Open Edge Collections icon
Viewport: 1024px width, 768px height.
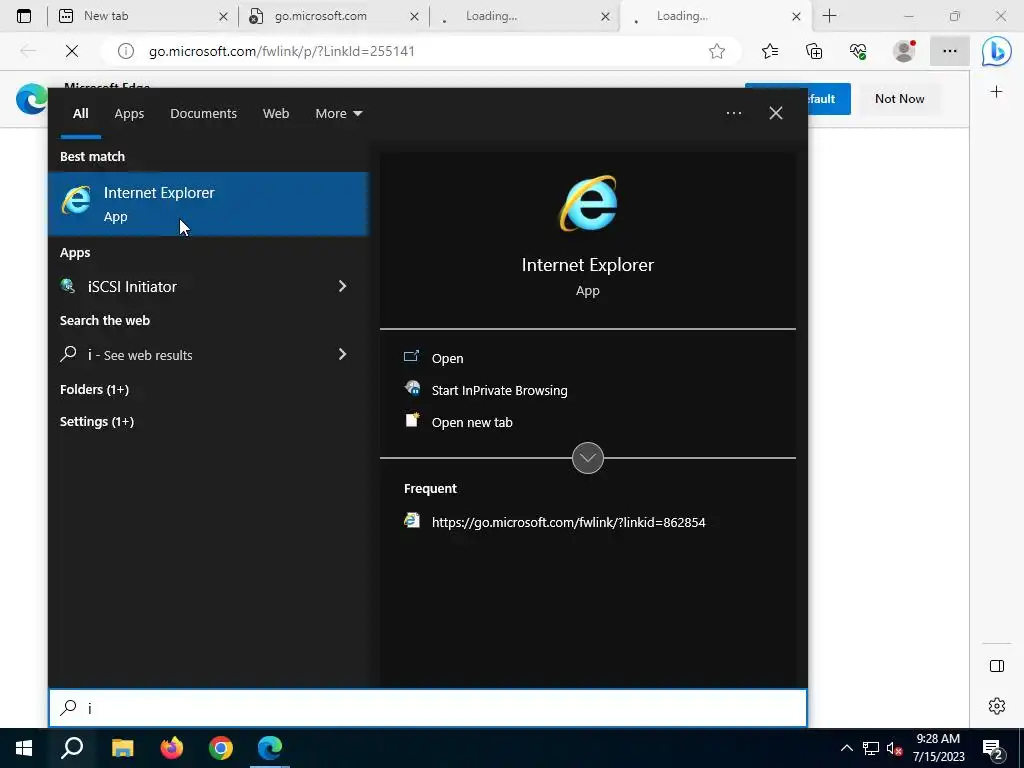[x=814, y=51]
